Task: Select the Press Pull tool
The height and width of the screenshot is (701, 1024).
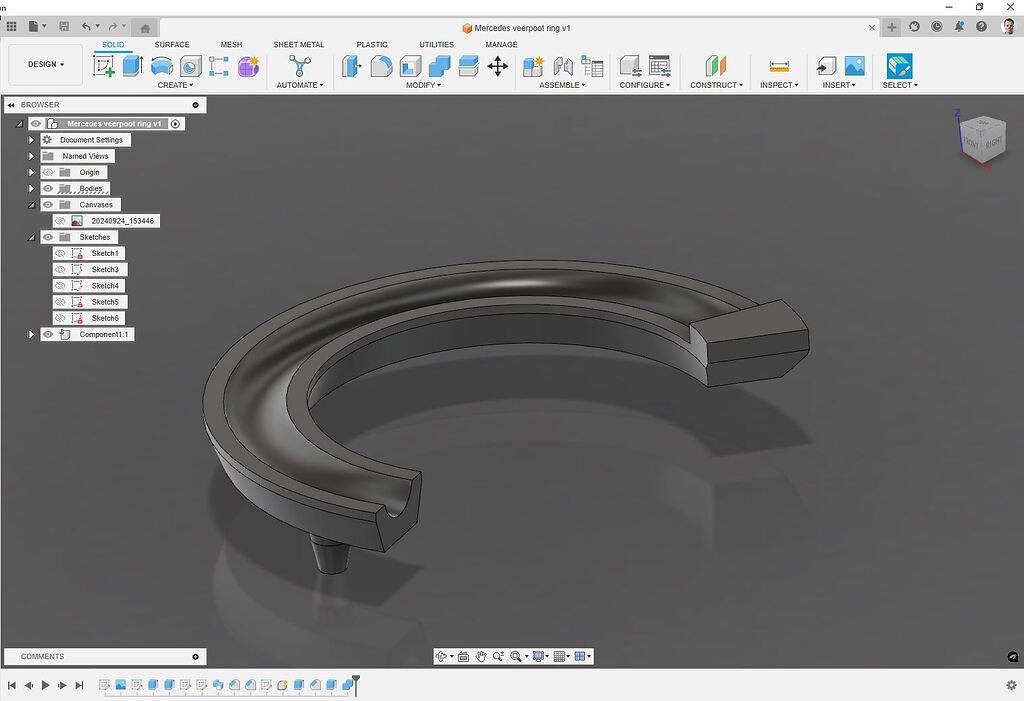Action: (x=352, y=66)
